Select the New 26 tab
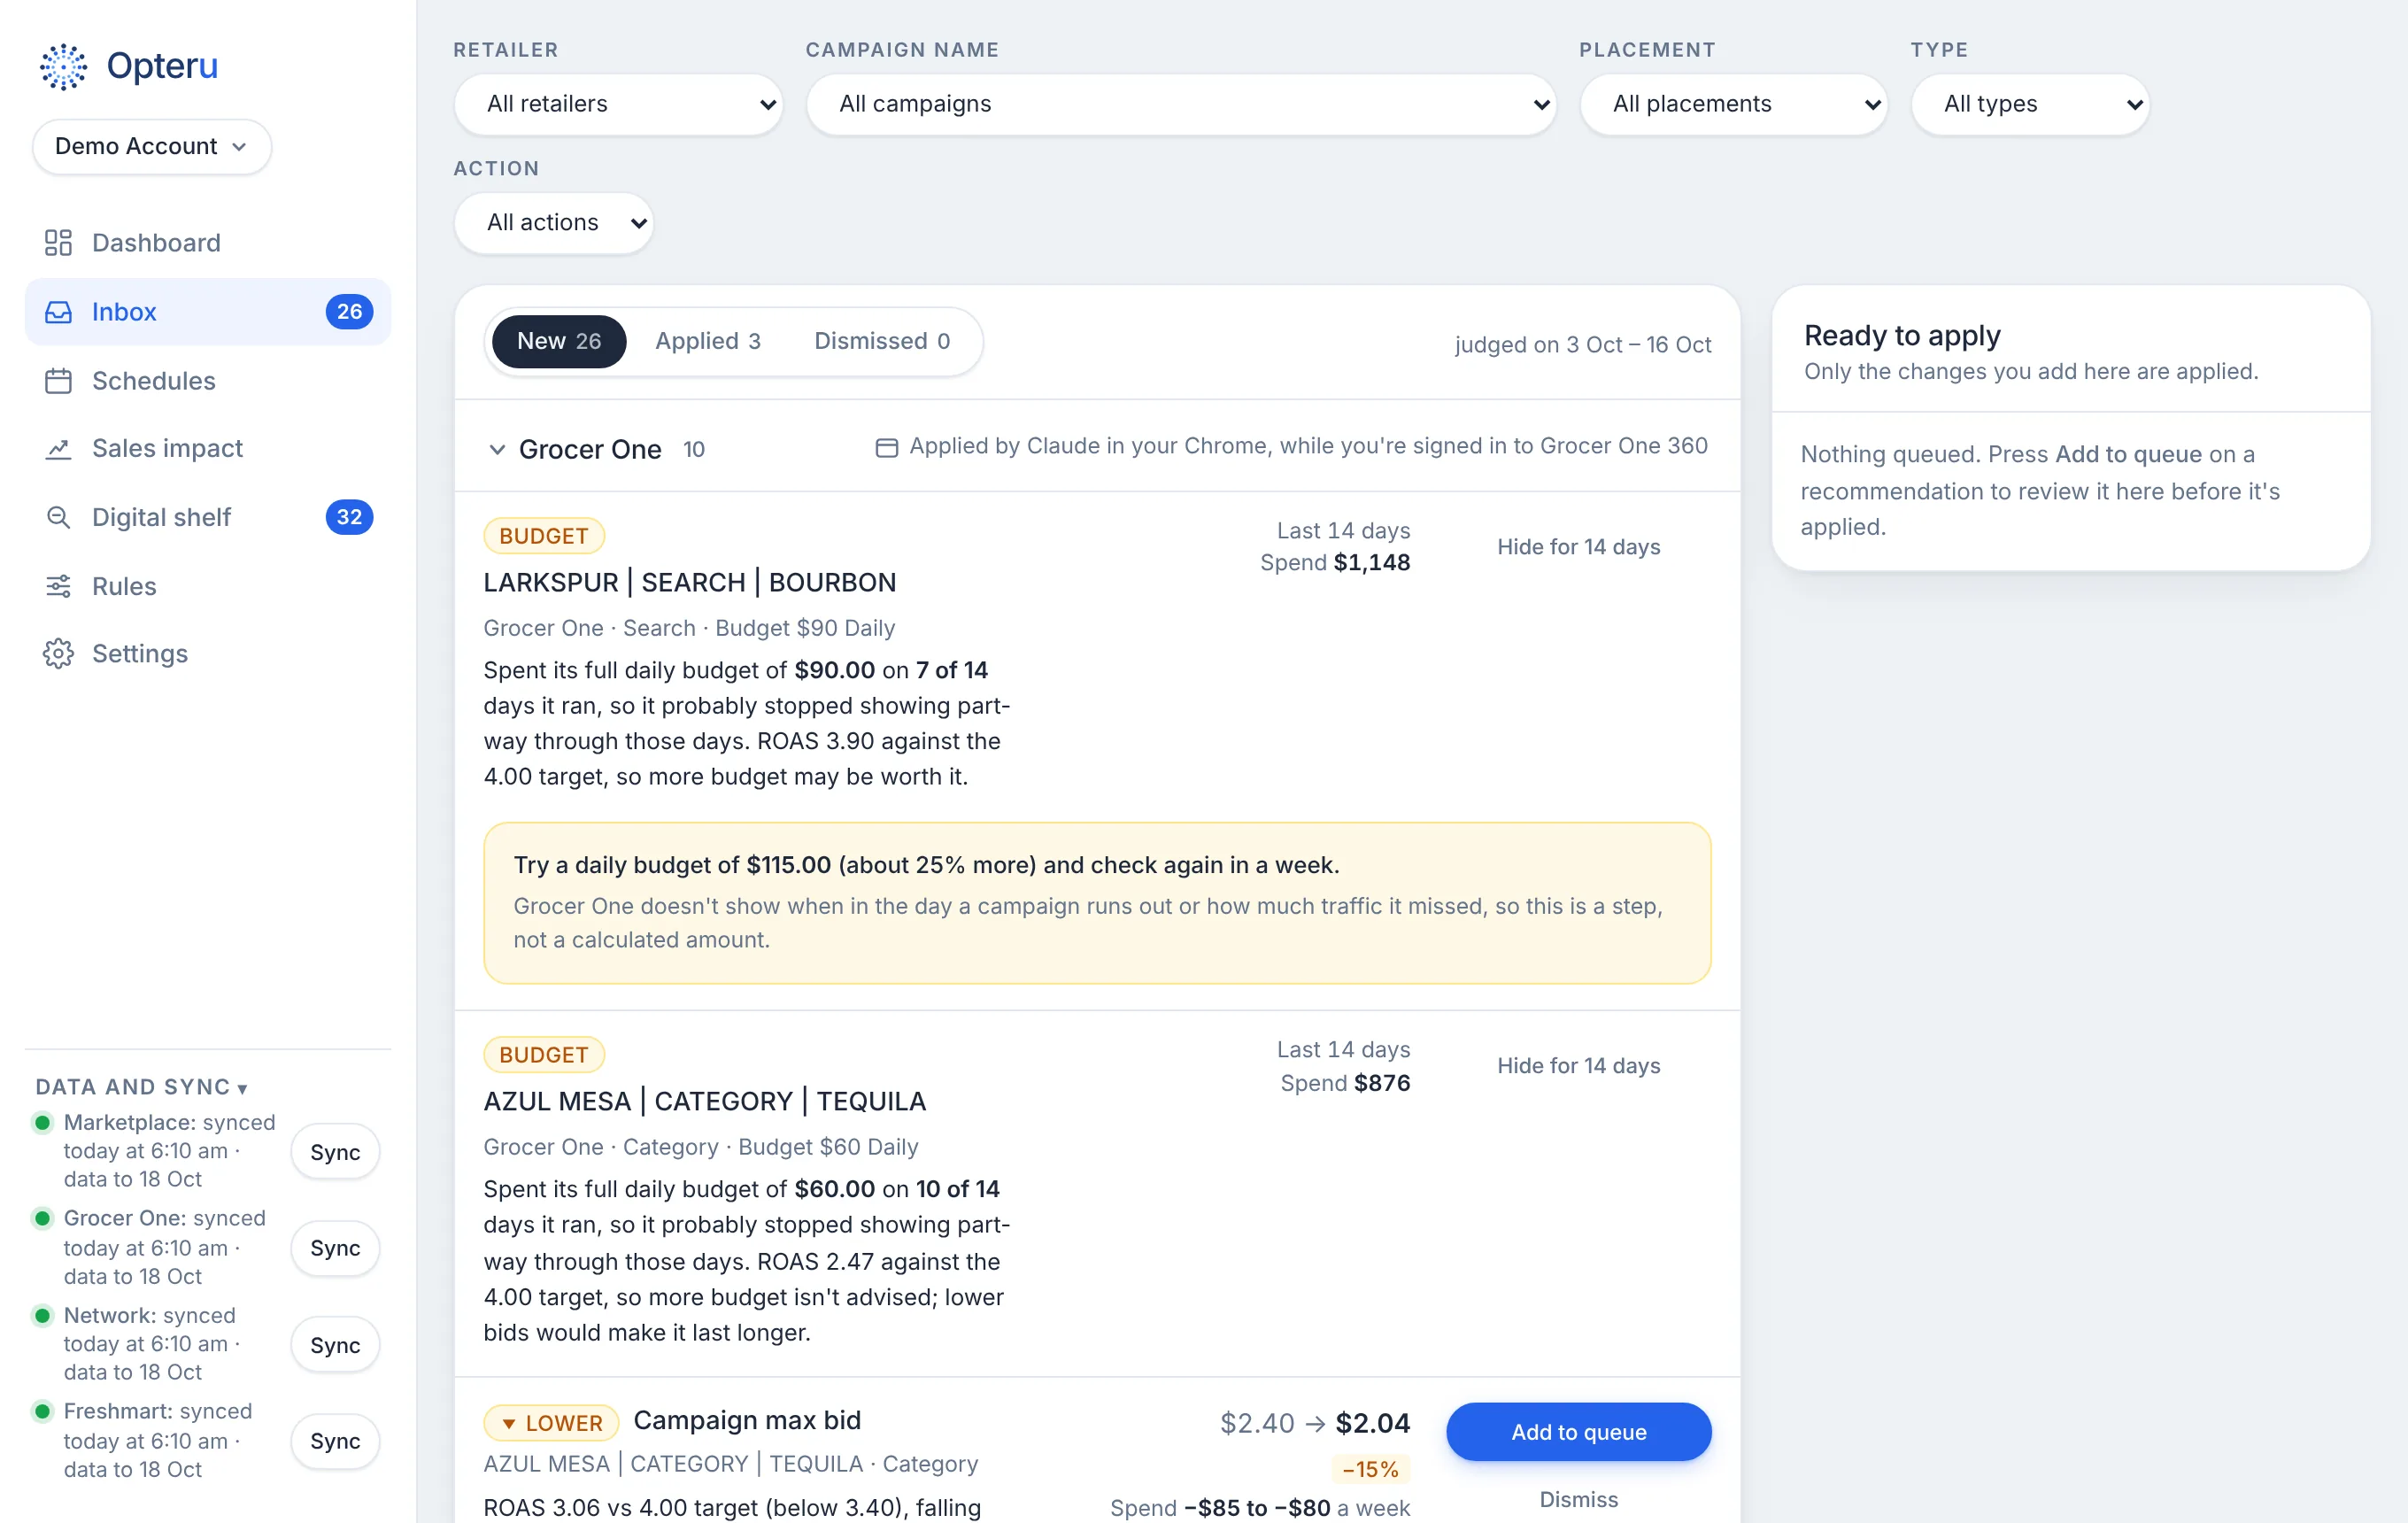Viewport: 2408px width, 1523px height. point(559,342)
